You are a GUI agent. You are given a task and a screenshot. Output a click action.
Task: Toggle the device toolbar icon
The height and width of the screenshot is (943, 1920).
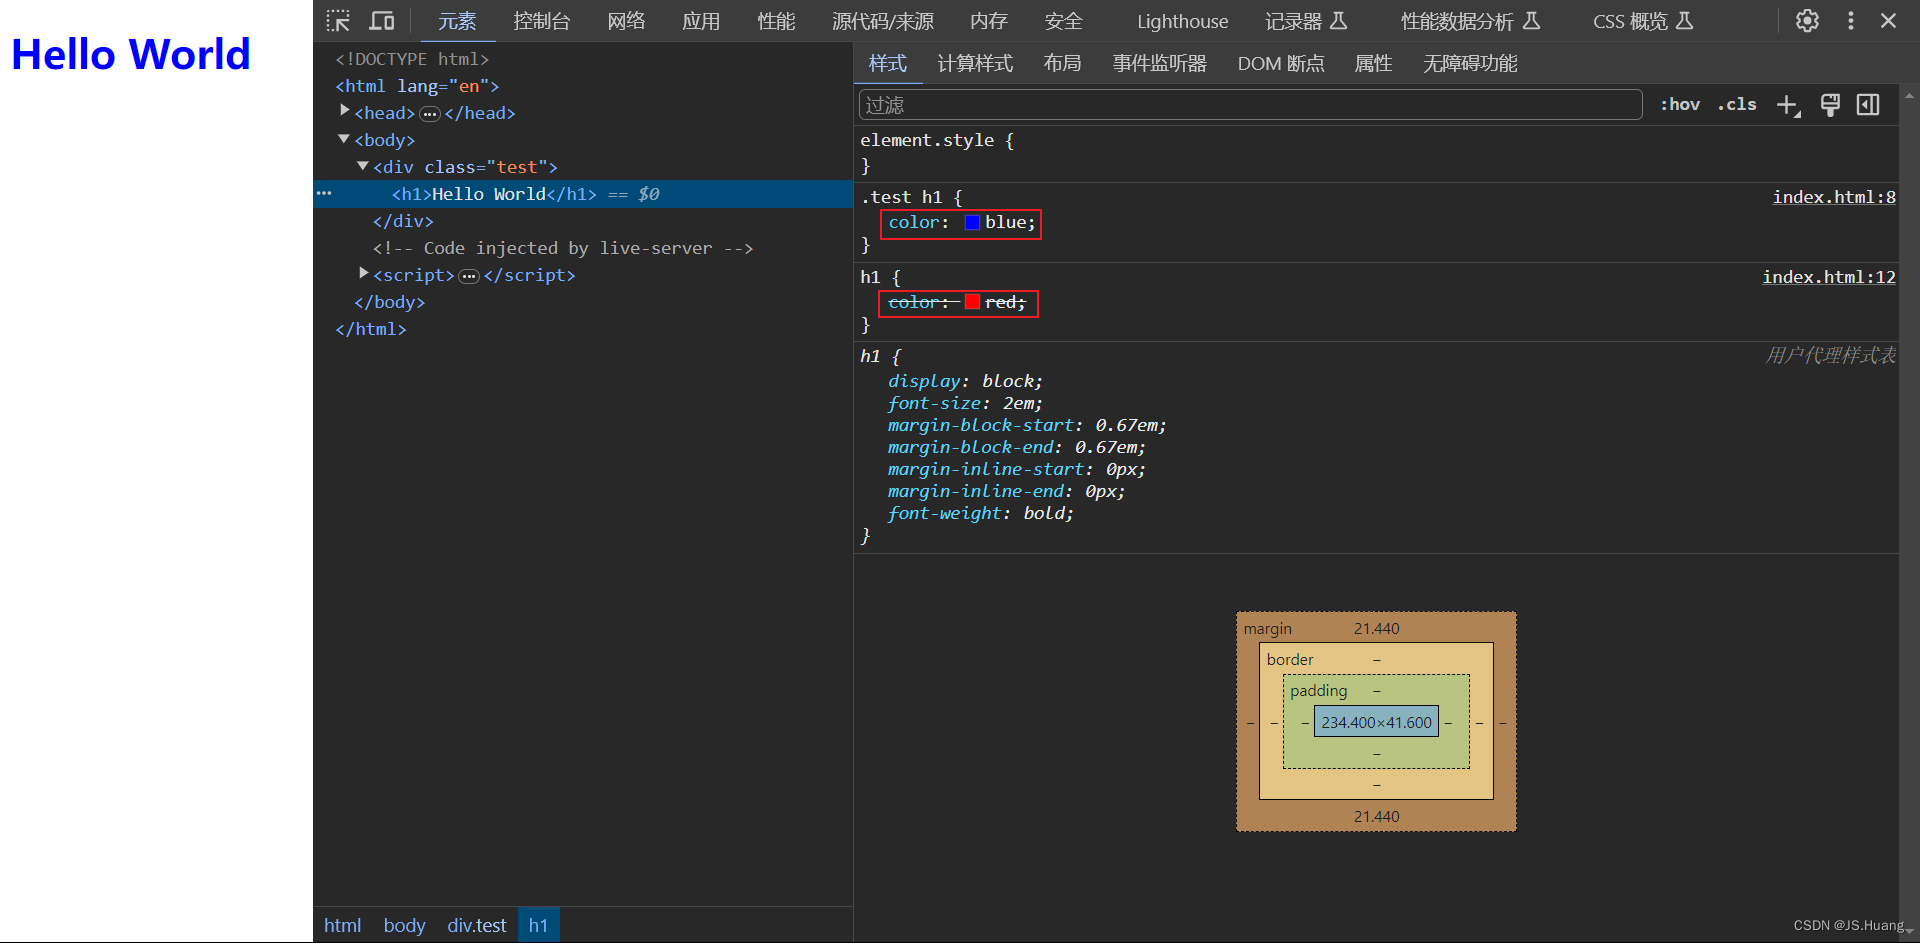[382, 21]
